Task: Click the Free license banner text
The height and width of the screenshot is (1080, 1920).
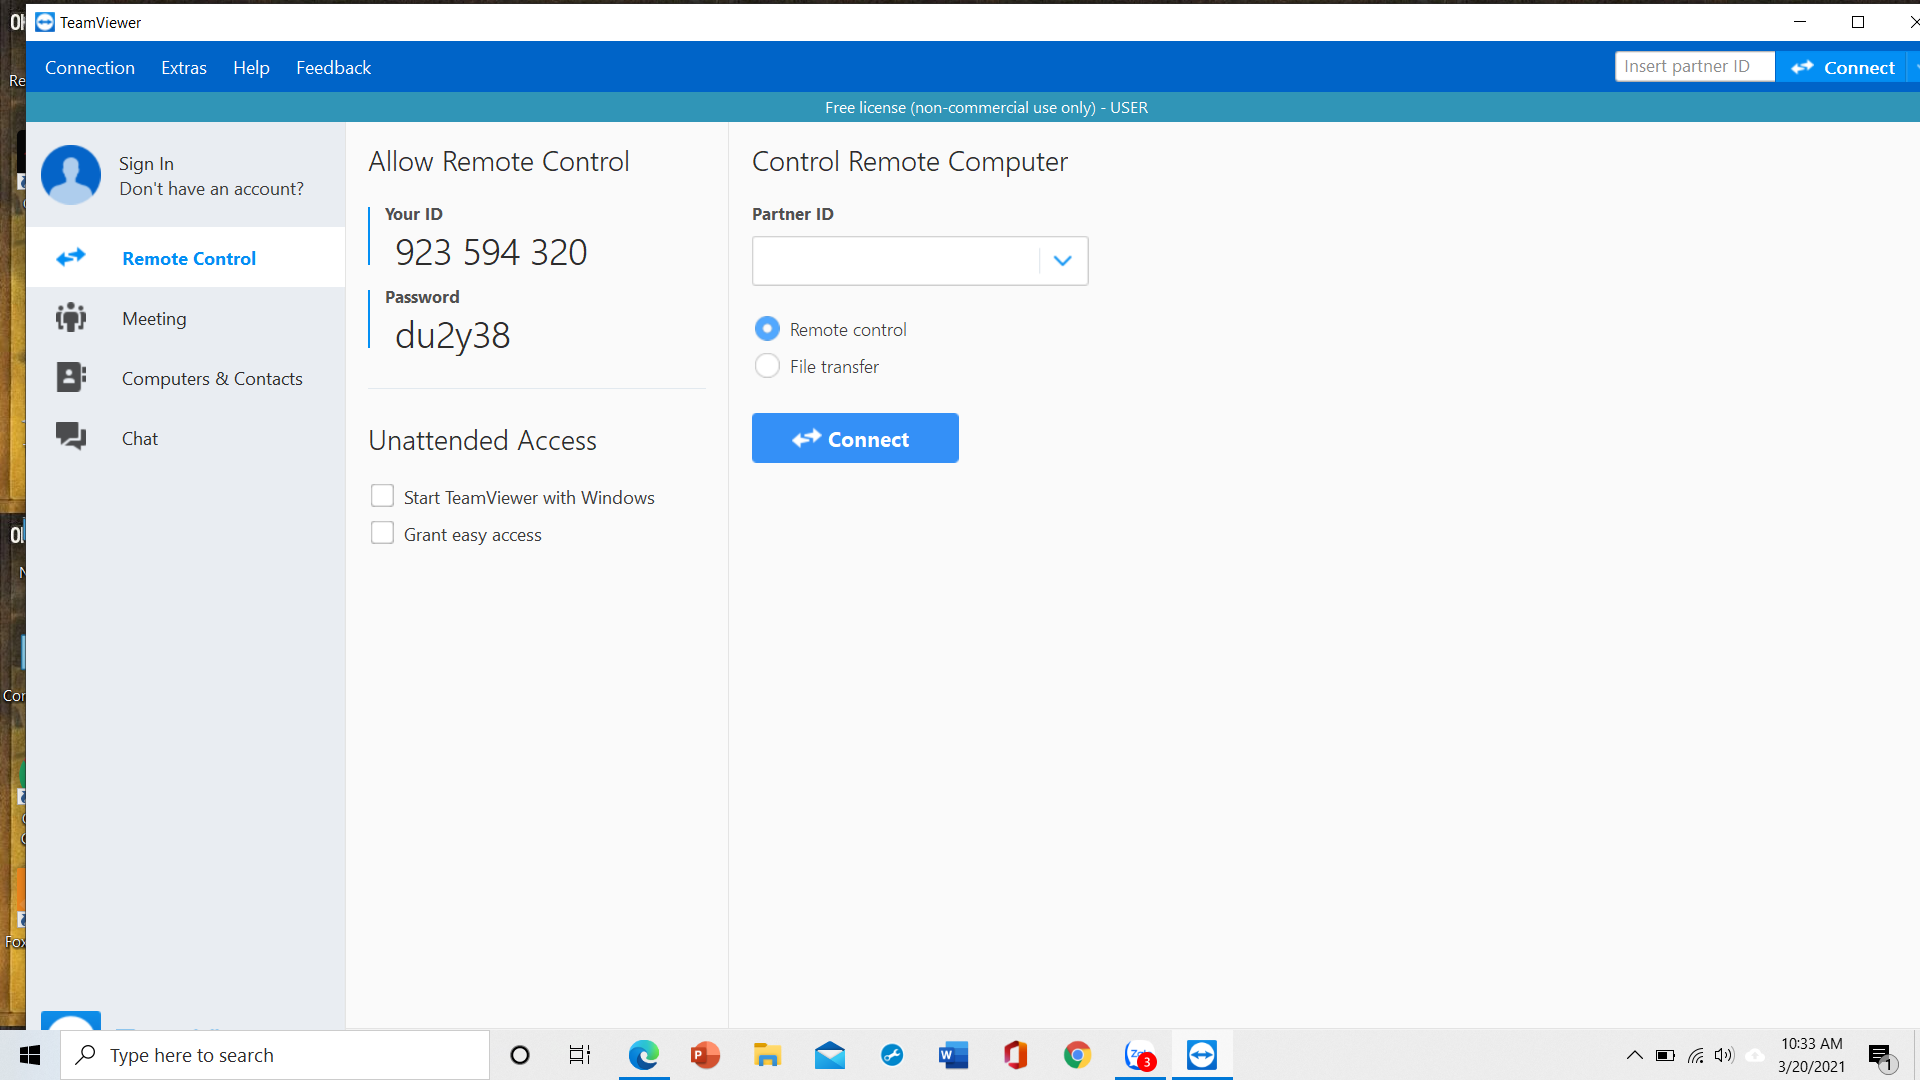Action: [986, 107]
